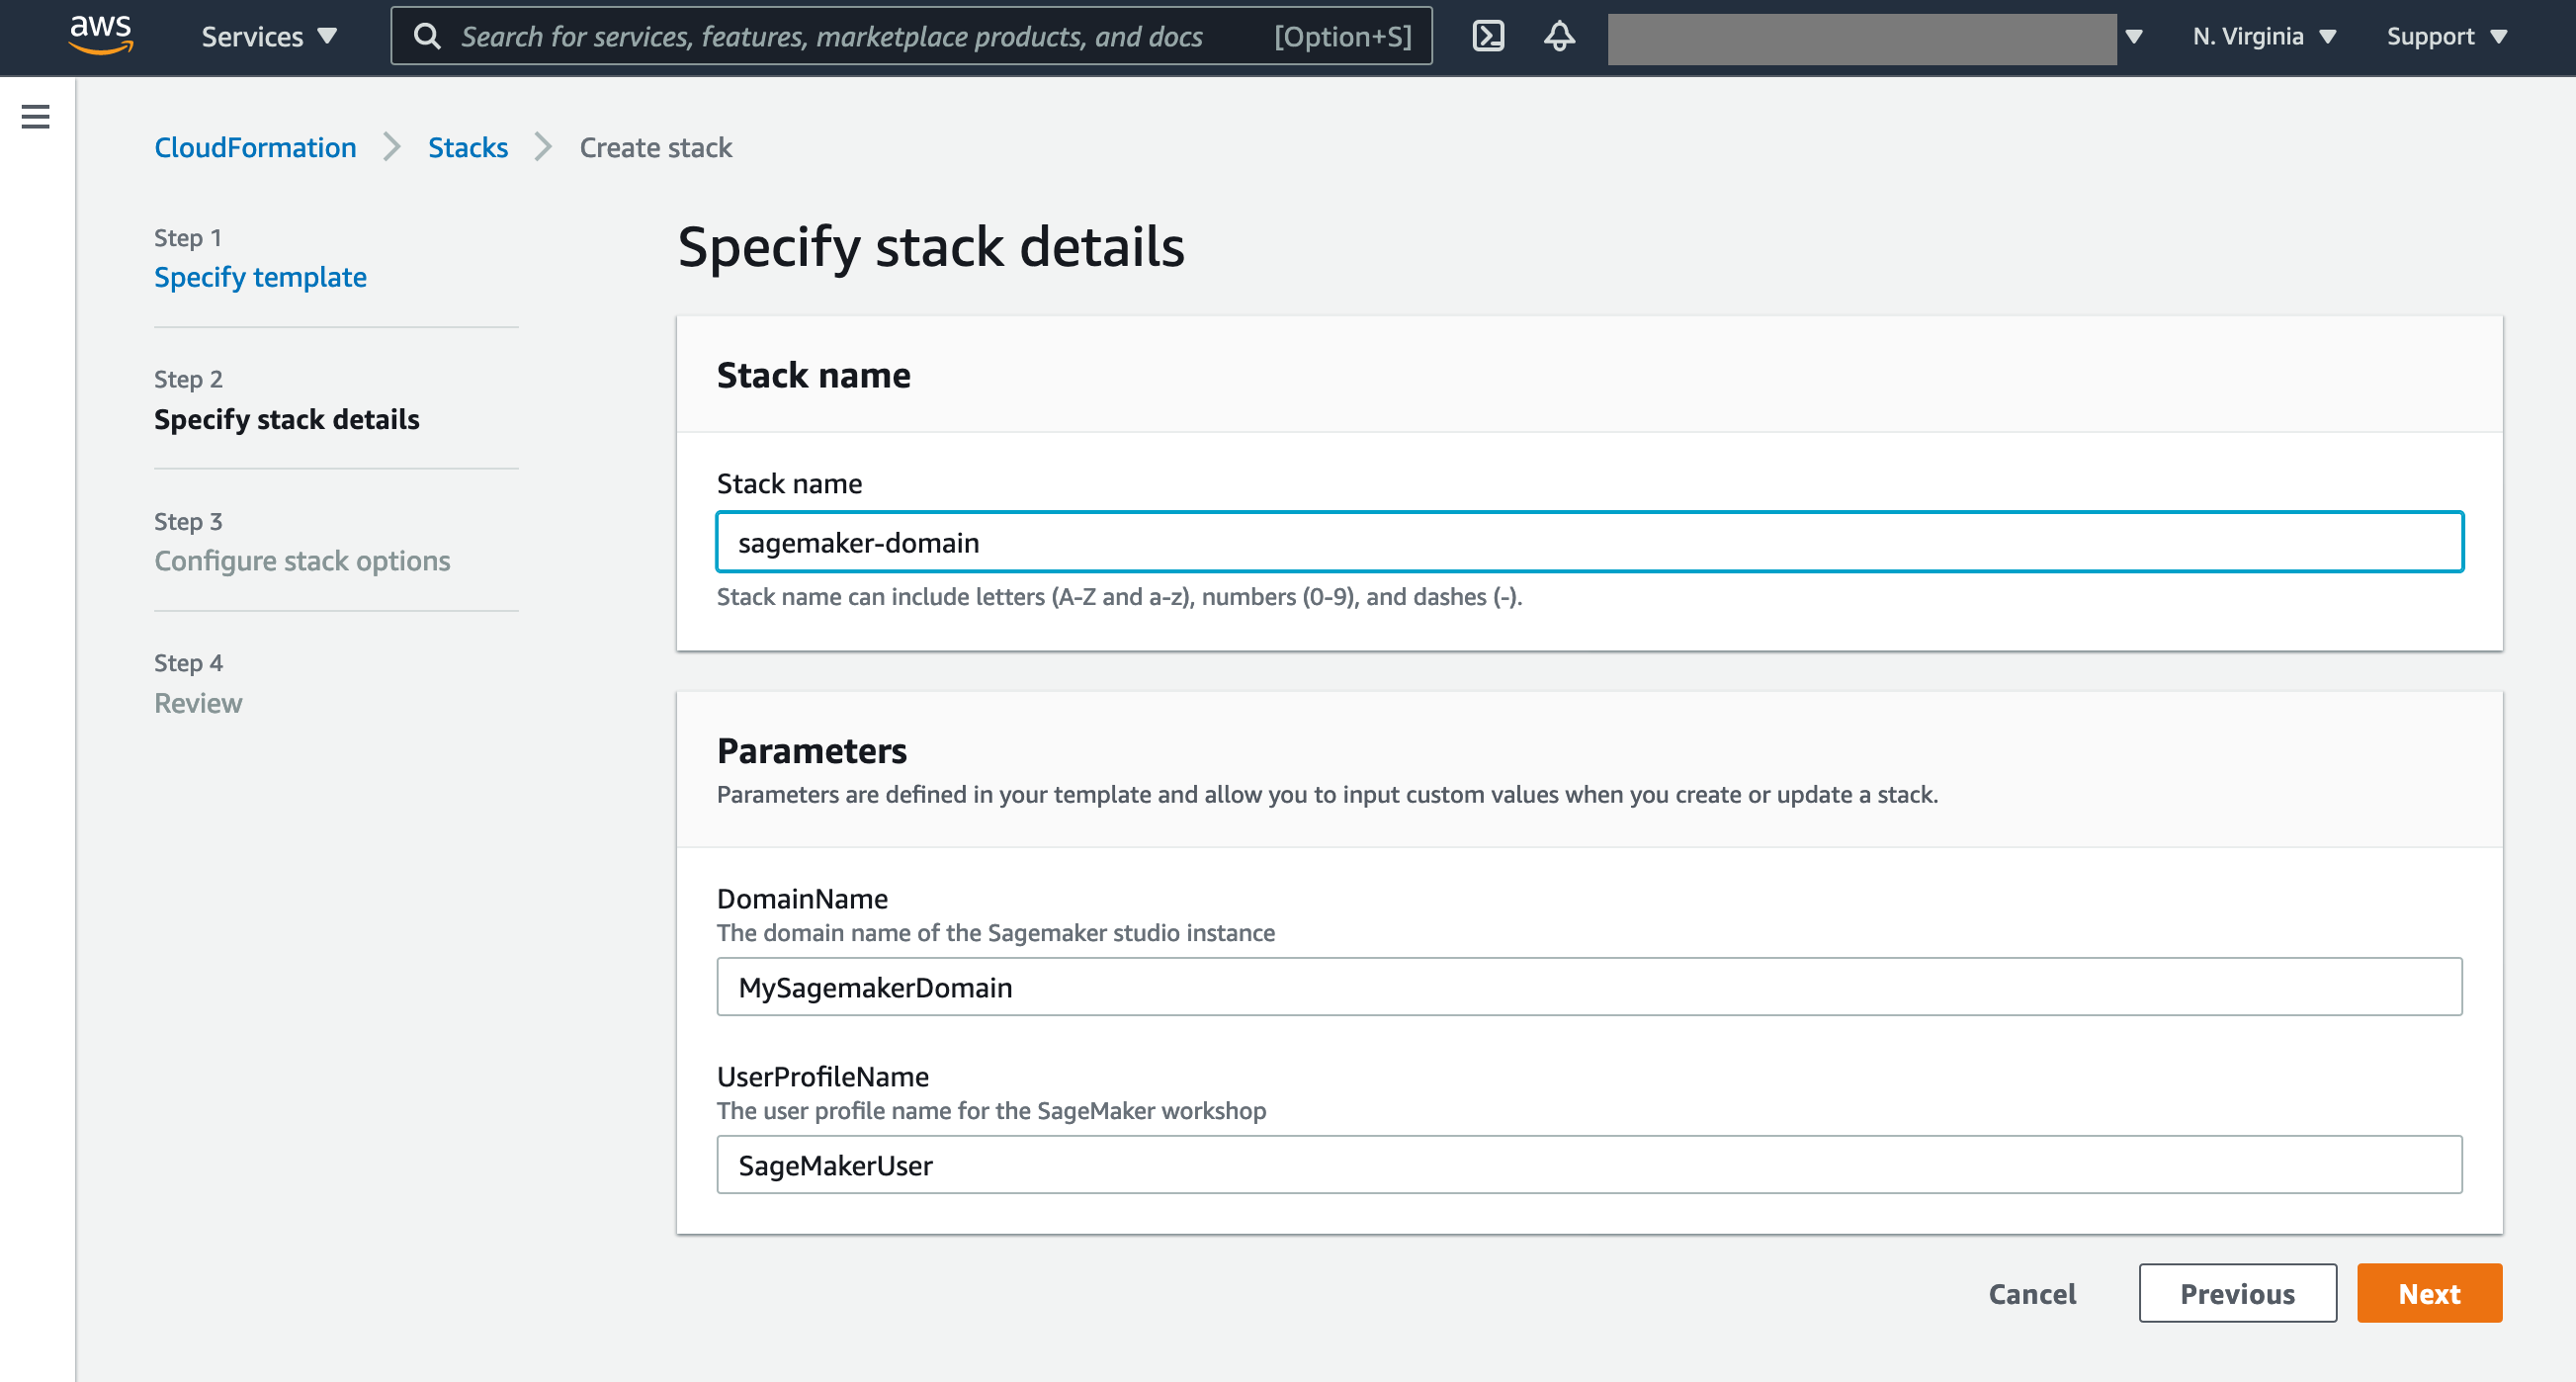Cancel the stack creation
The image size is (2576, 1382).
(2031, 1293)
